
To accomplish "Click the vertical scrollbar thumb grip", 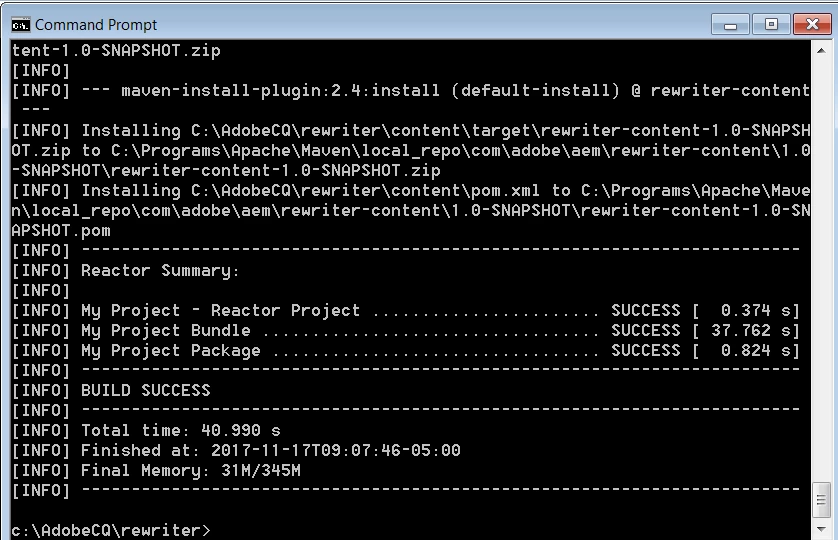I will [821, 500].
